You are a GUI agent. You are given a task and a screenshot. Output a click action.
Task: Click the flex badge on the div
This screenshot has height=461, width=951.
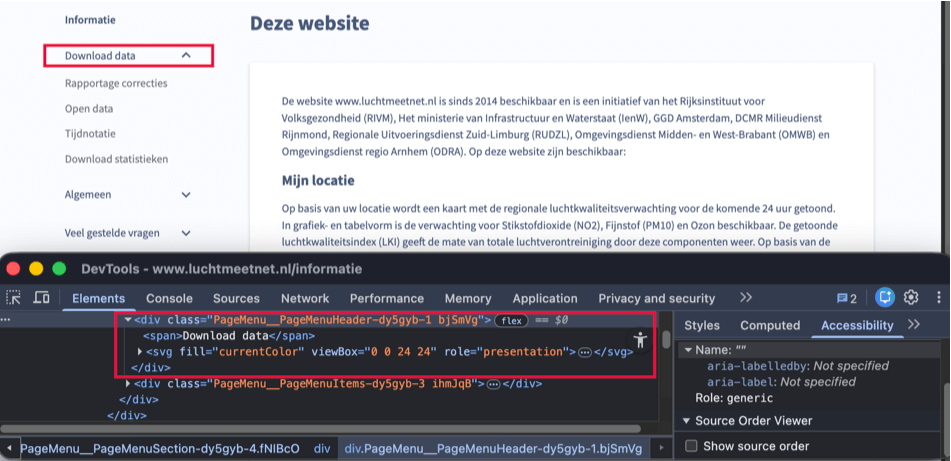(x=511, y=320)
